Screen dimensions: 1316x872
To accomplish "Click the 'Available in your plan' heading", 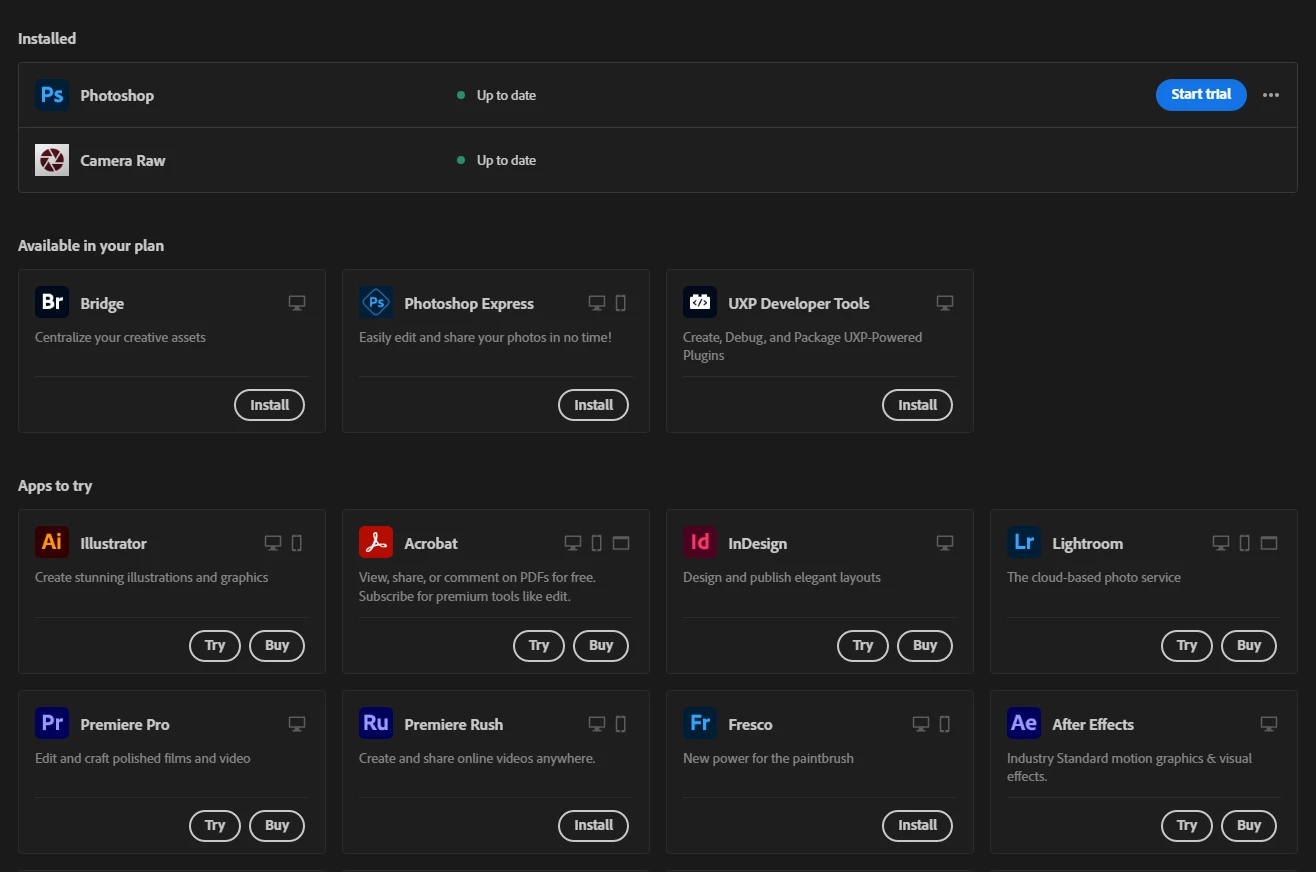I will [x=91, y=245].
